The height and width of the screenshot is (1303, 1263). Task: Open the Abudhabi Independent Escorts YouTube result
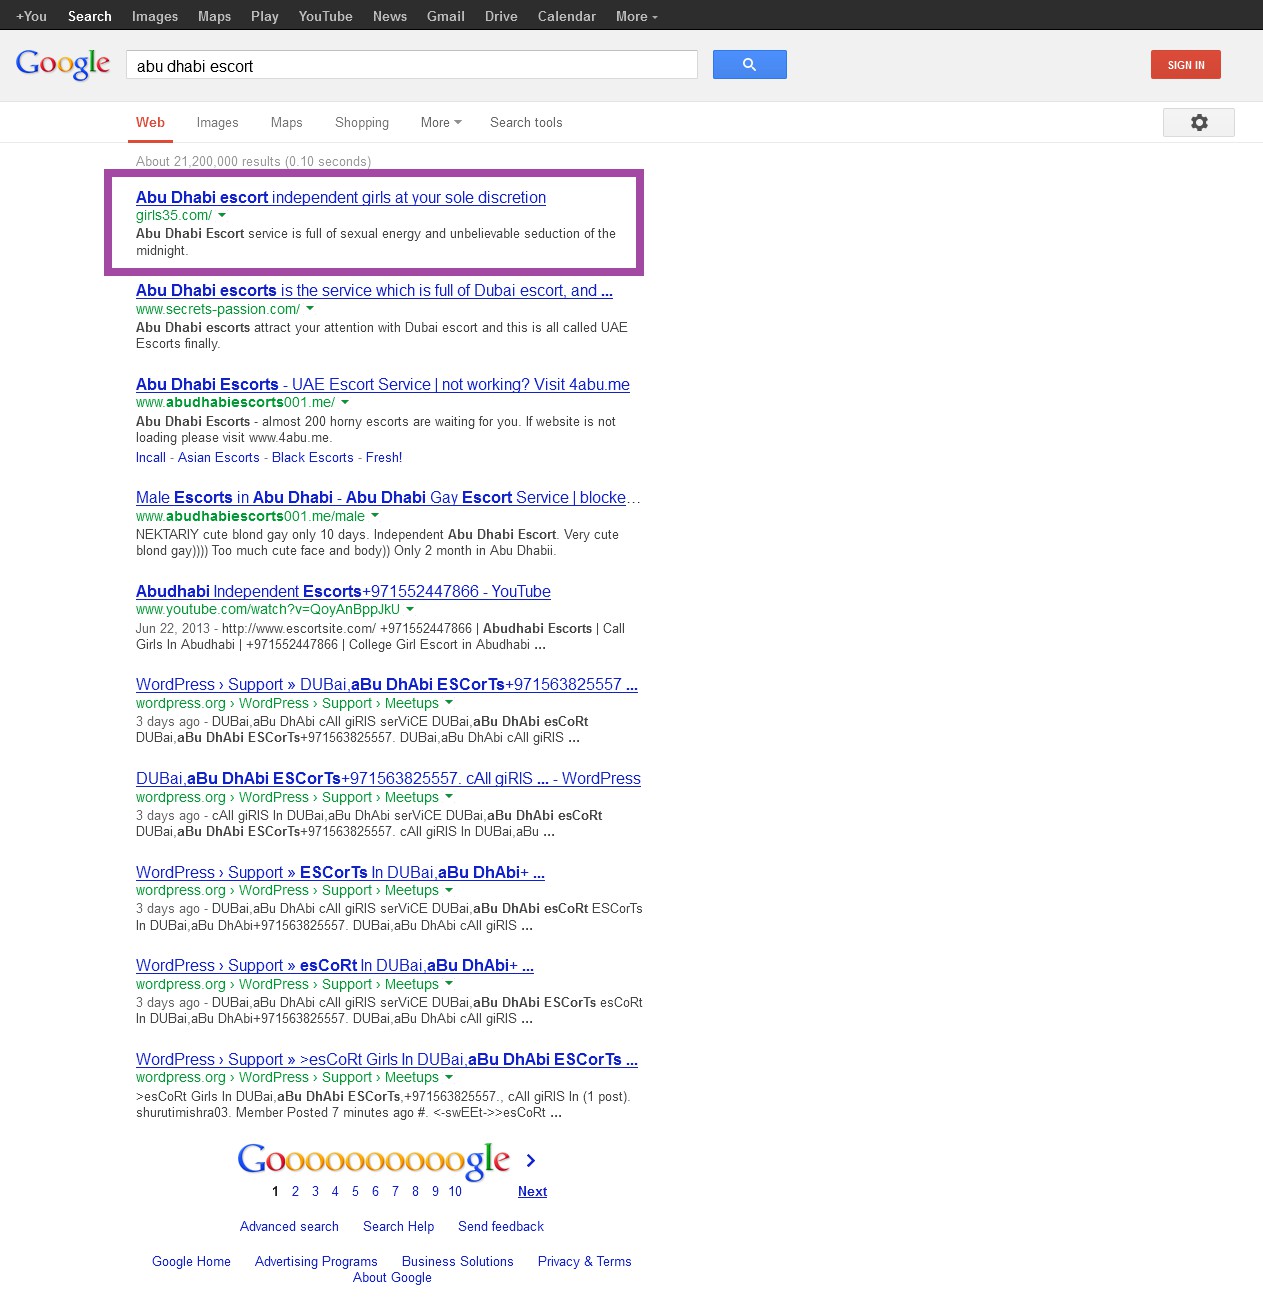(x=343, y=591)
